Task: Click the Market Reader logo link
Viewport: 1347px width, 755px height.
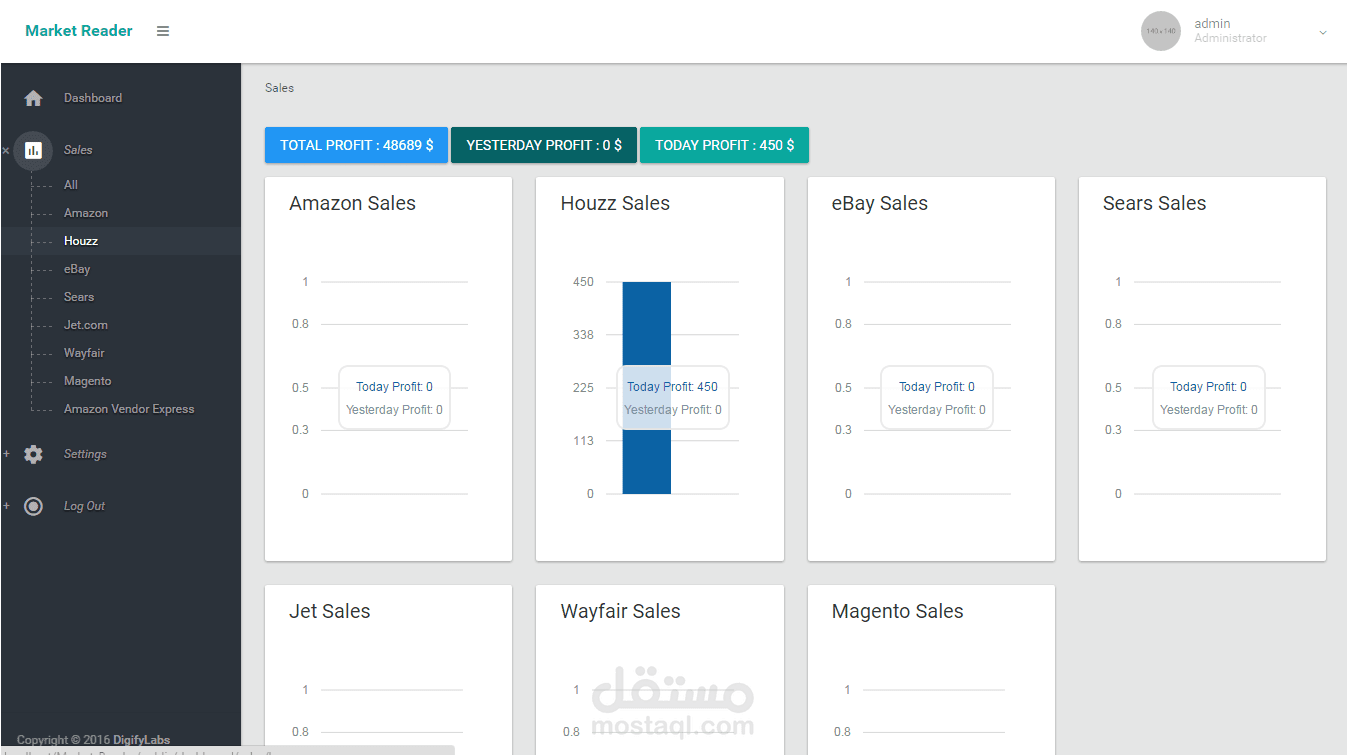Action: pyautogui.click(x=79, y=31)
